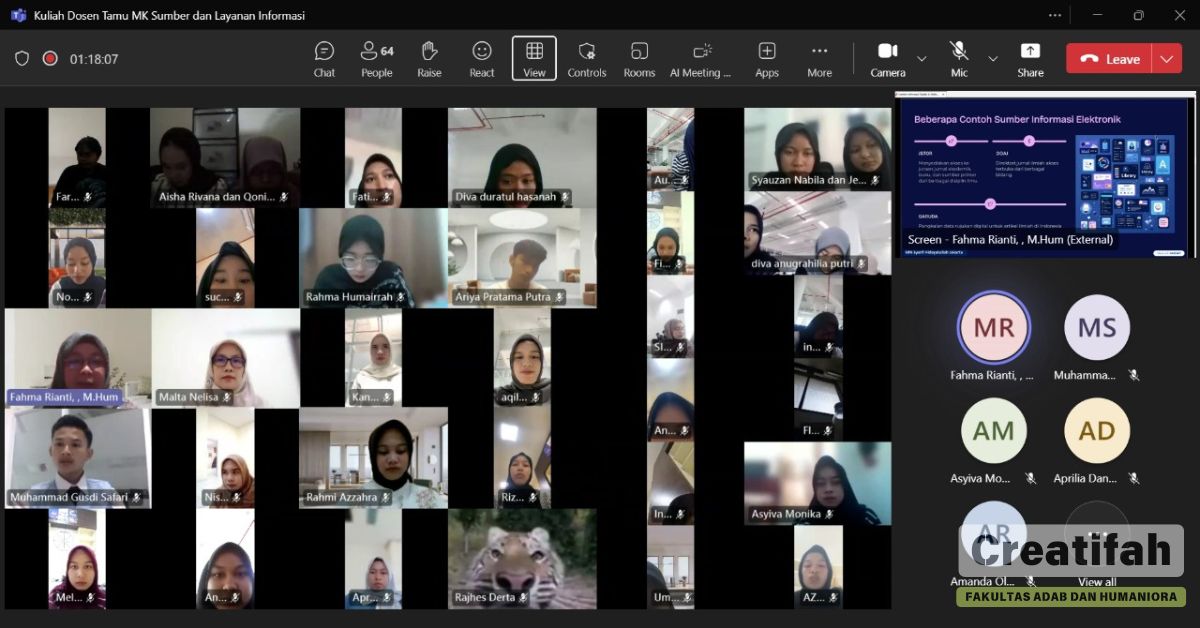Open the Chat panel
Viewport: 1200px width, 628px height.
click(x=324, y=58)
